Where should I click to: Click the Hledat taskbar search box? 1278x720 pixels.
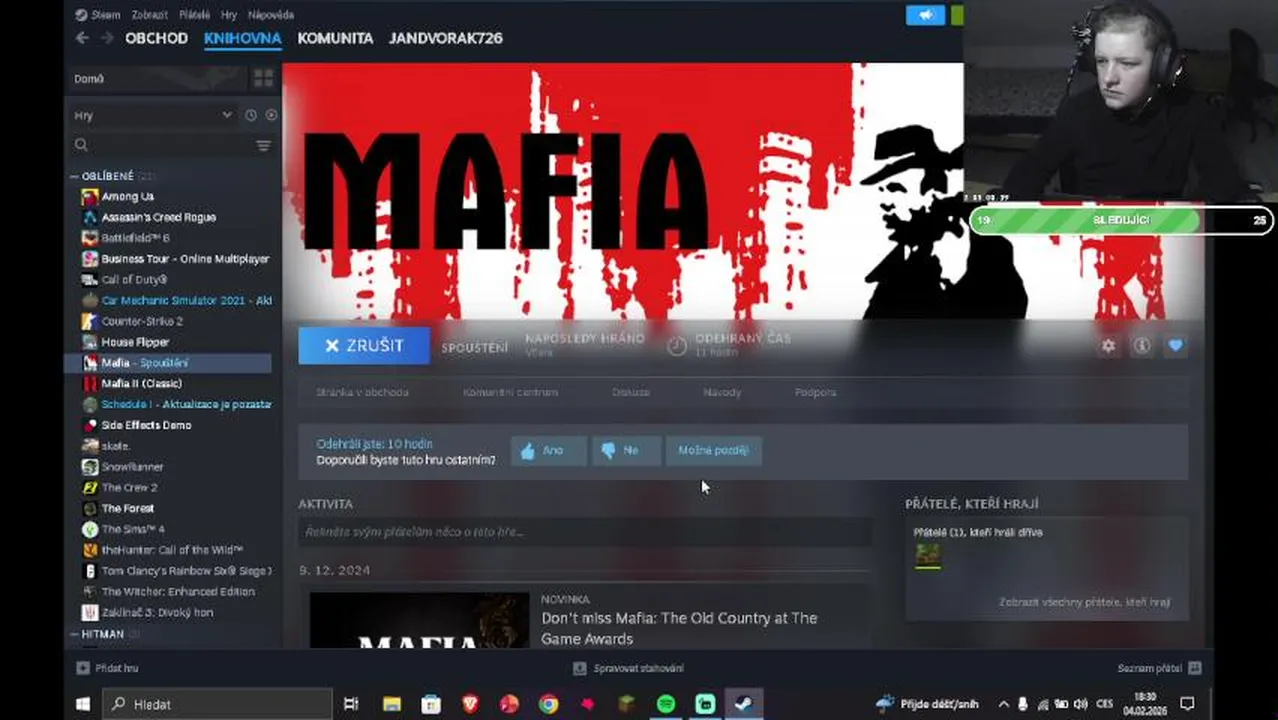(218, 704)
